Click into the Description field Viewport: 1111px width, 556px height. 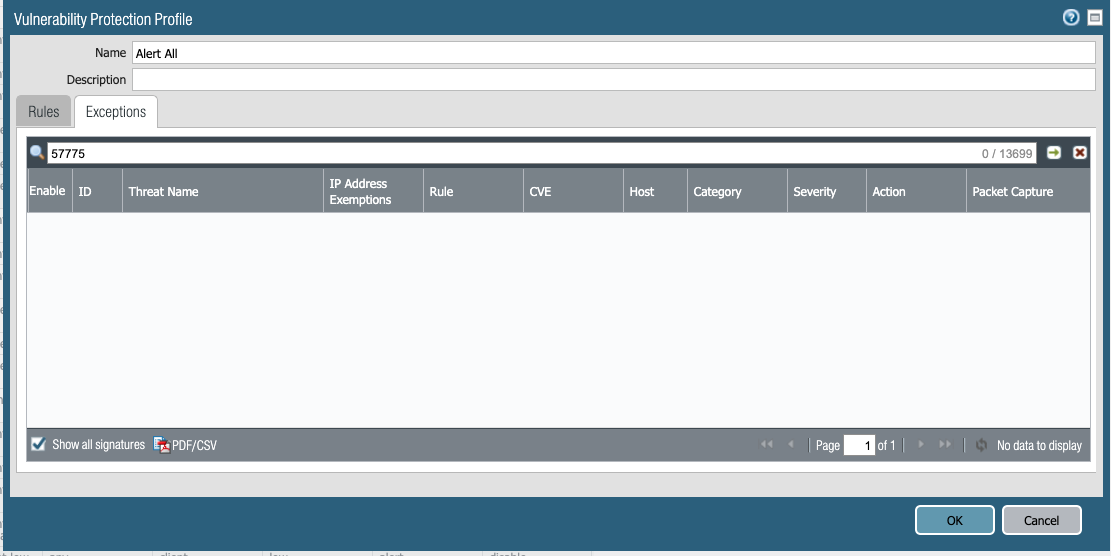614,79
